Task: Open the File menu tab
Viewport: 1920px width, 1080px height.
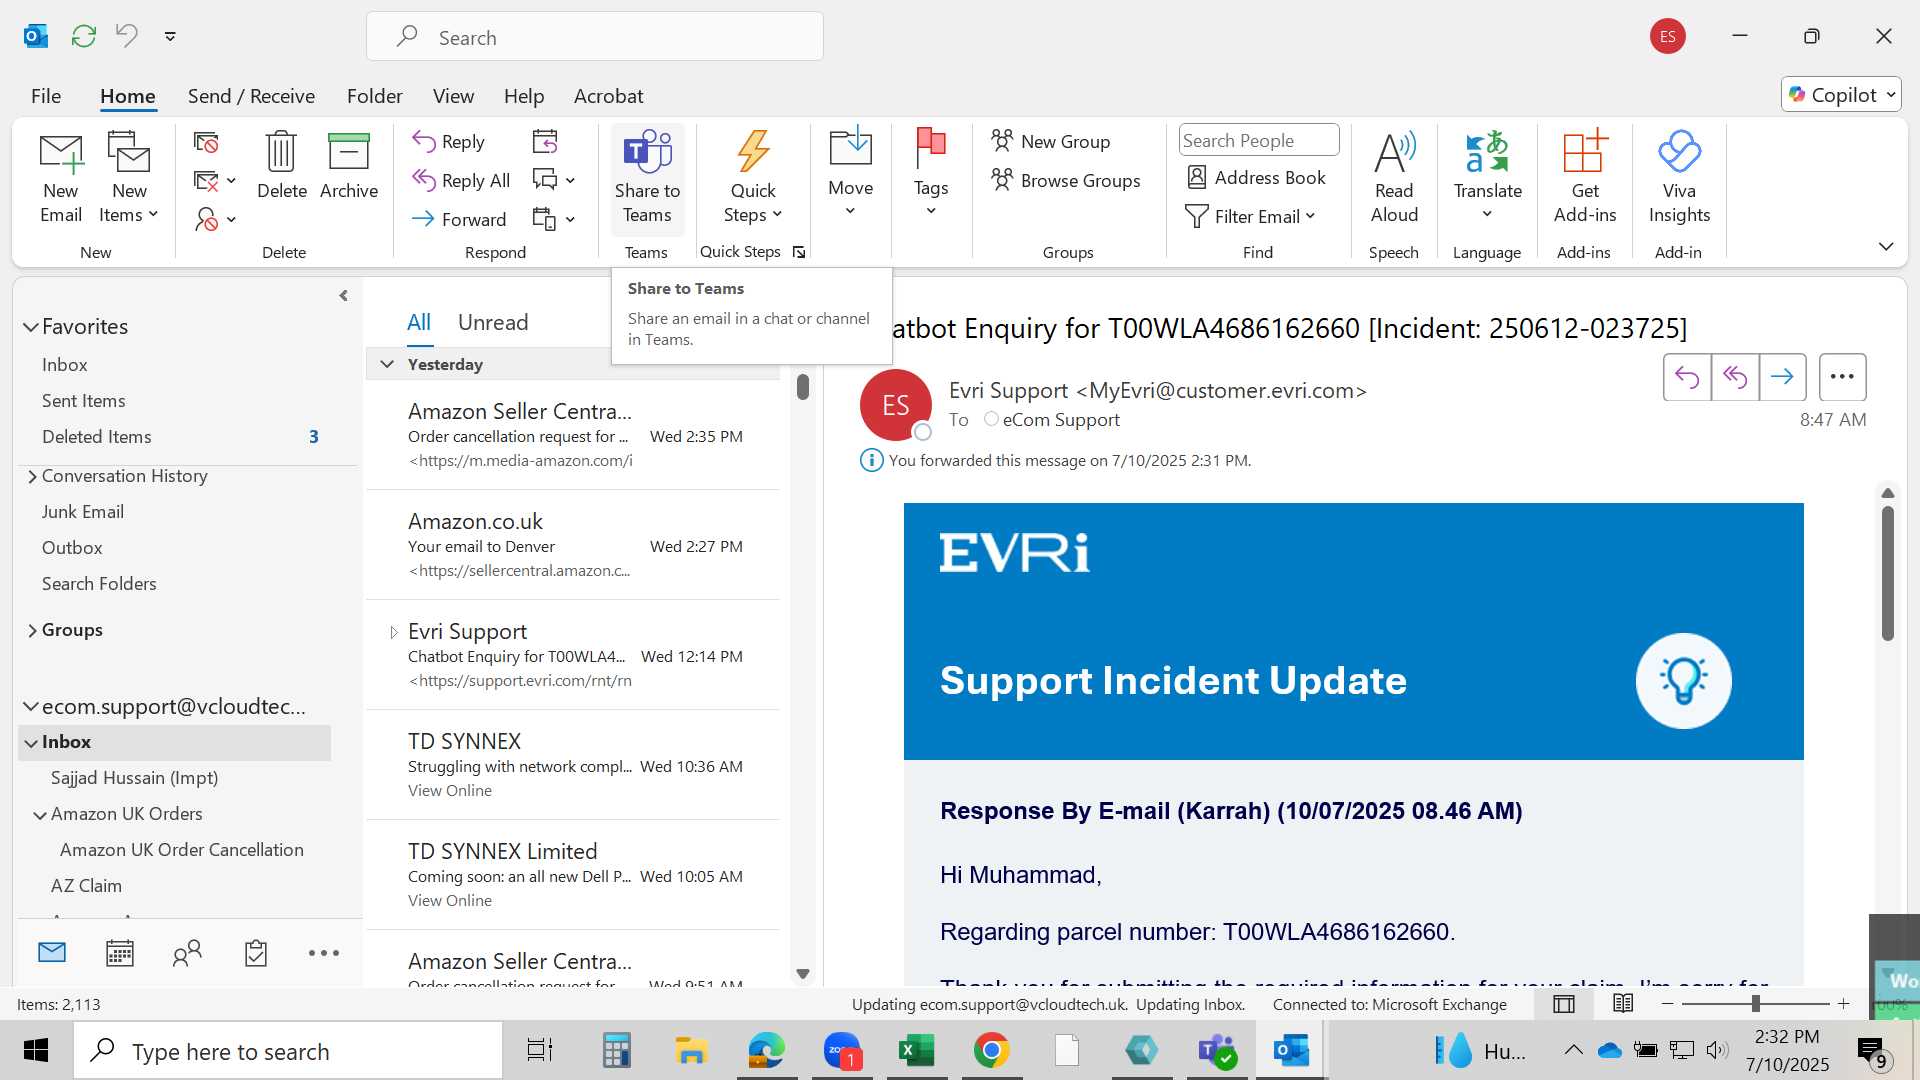Action: tap(46, 96)
